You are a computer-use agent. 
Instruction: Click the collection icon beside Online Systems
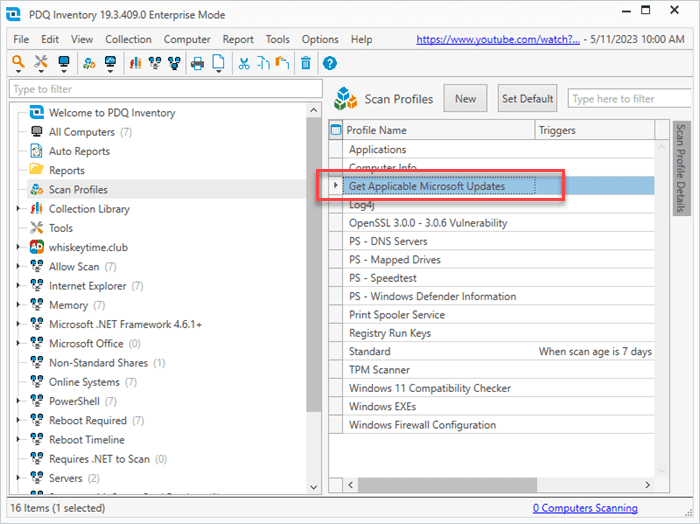pos(37,382)
